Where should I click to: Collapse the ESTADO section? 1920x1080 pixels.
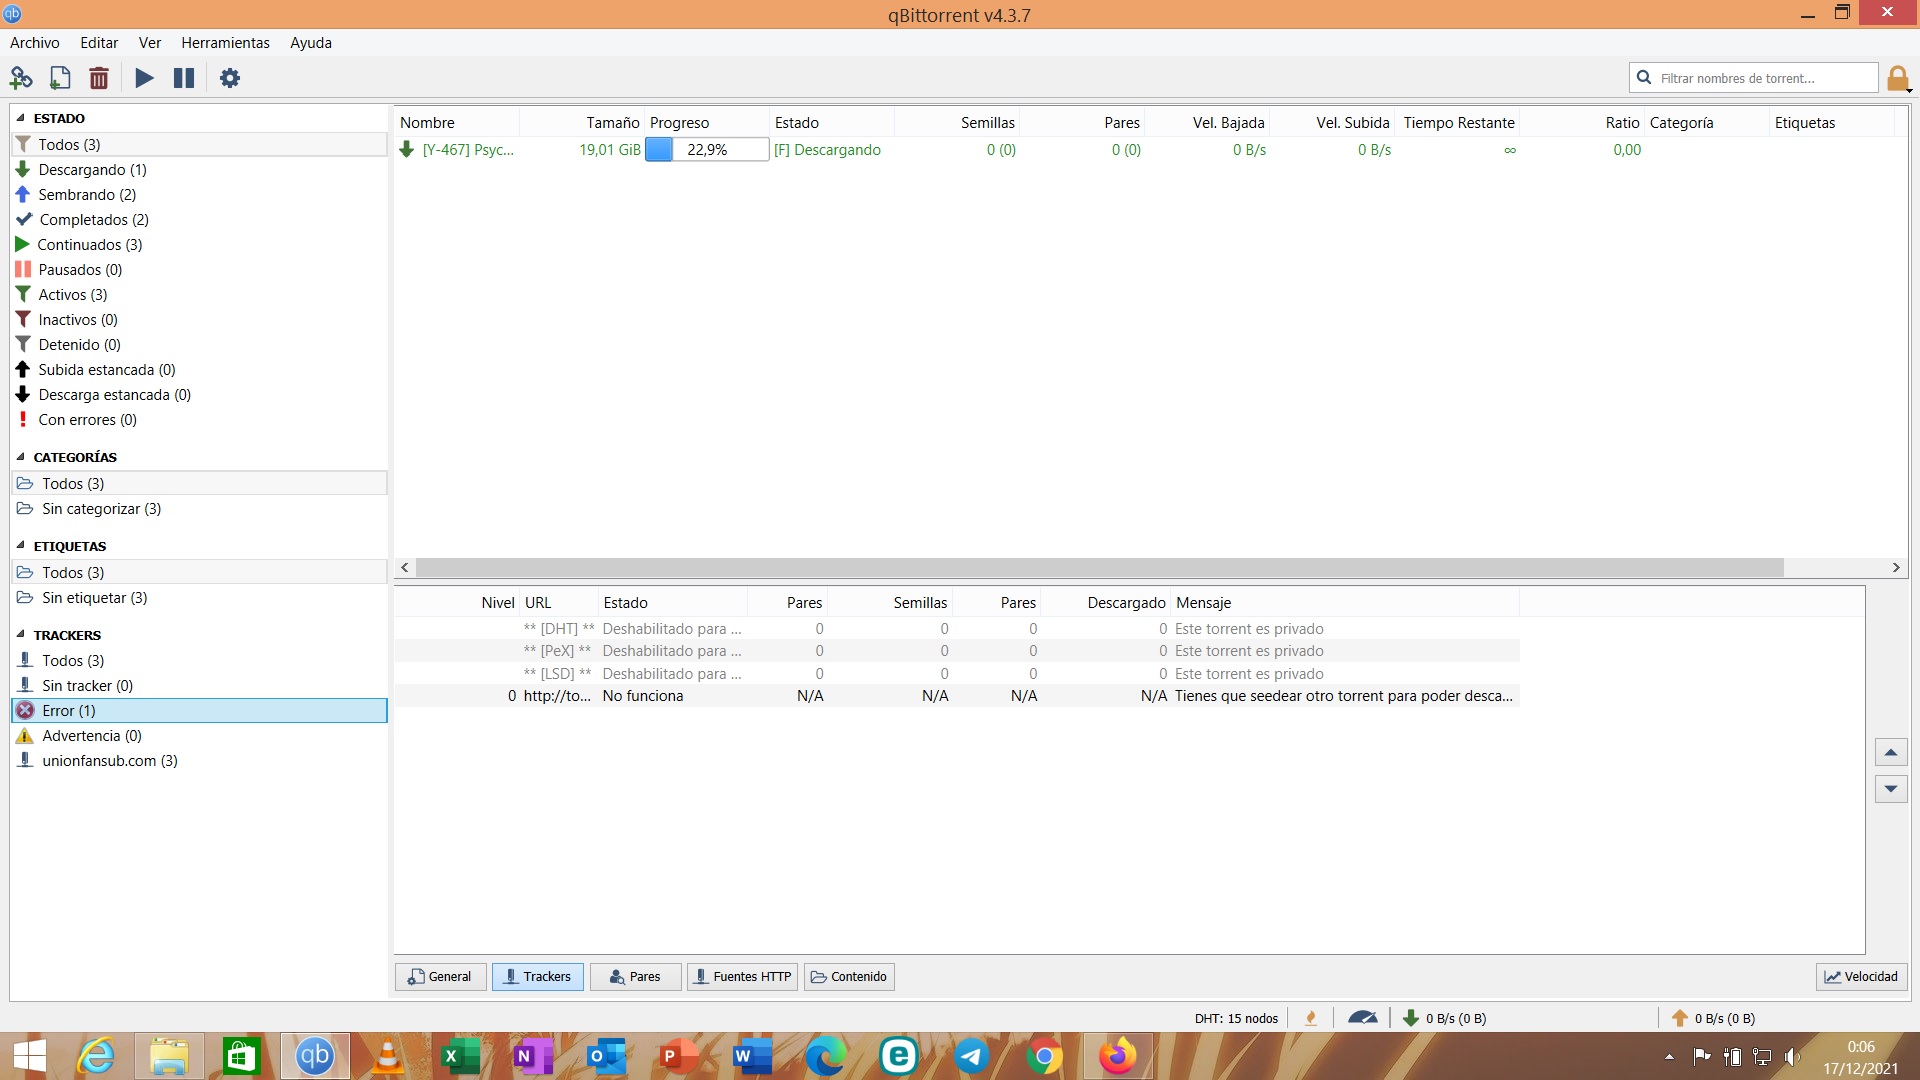click(20, 118)
